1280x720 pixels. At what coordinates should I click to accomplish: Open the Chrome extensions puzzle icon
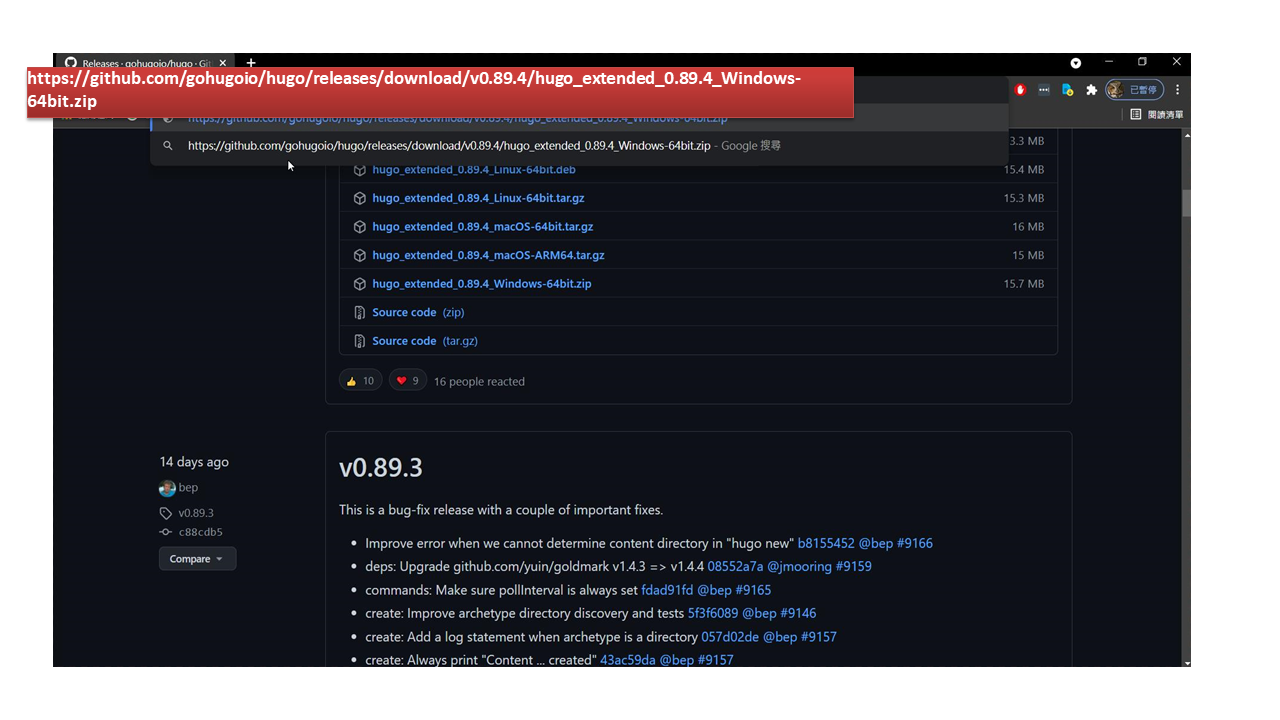point(1091,90)
